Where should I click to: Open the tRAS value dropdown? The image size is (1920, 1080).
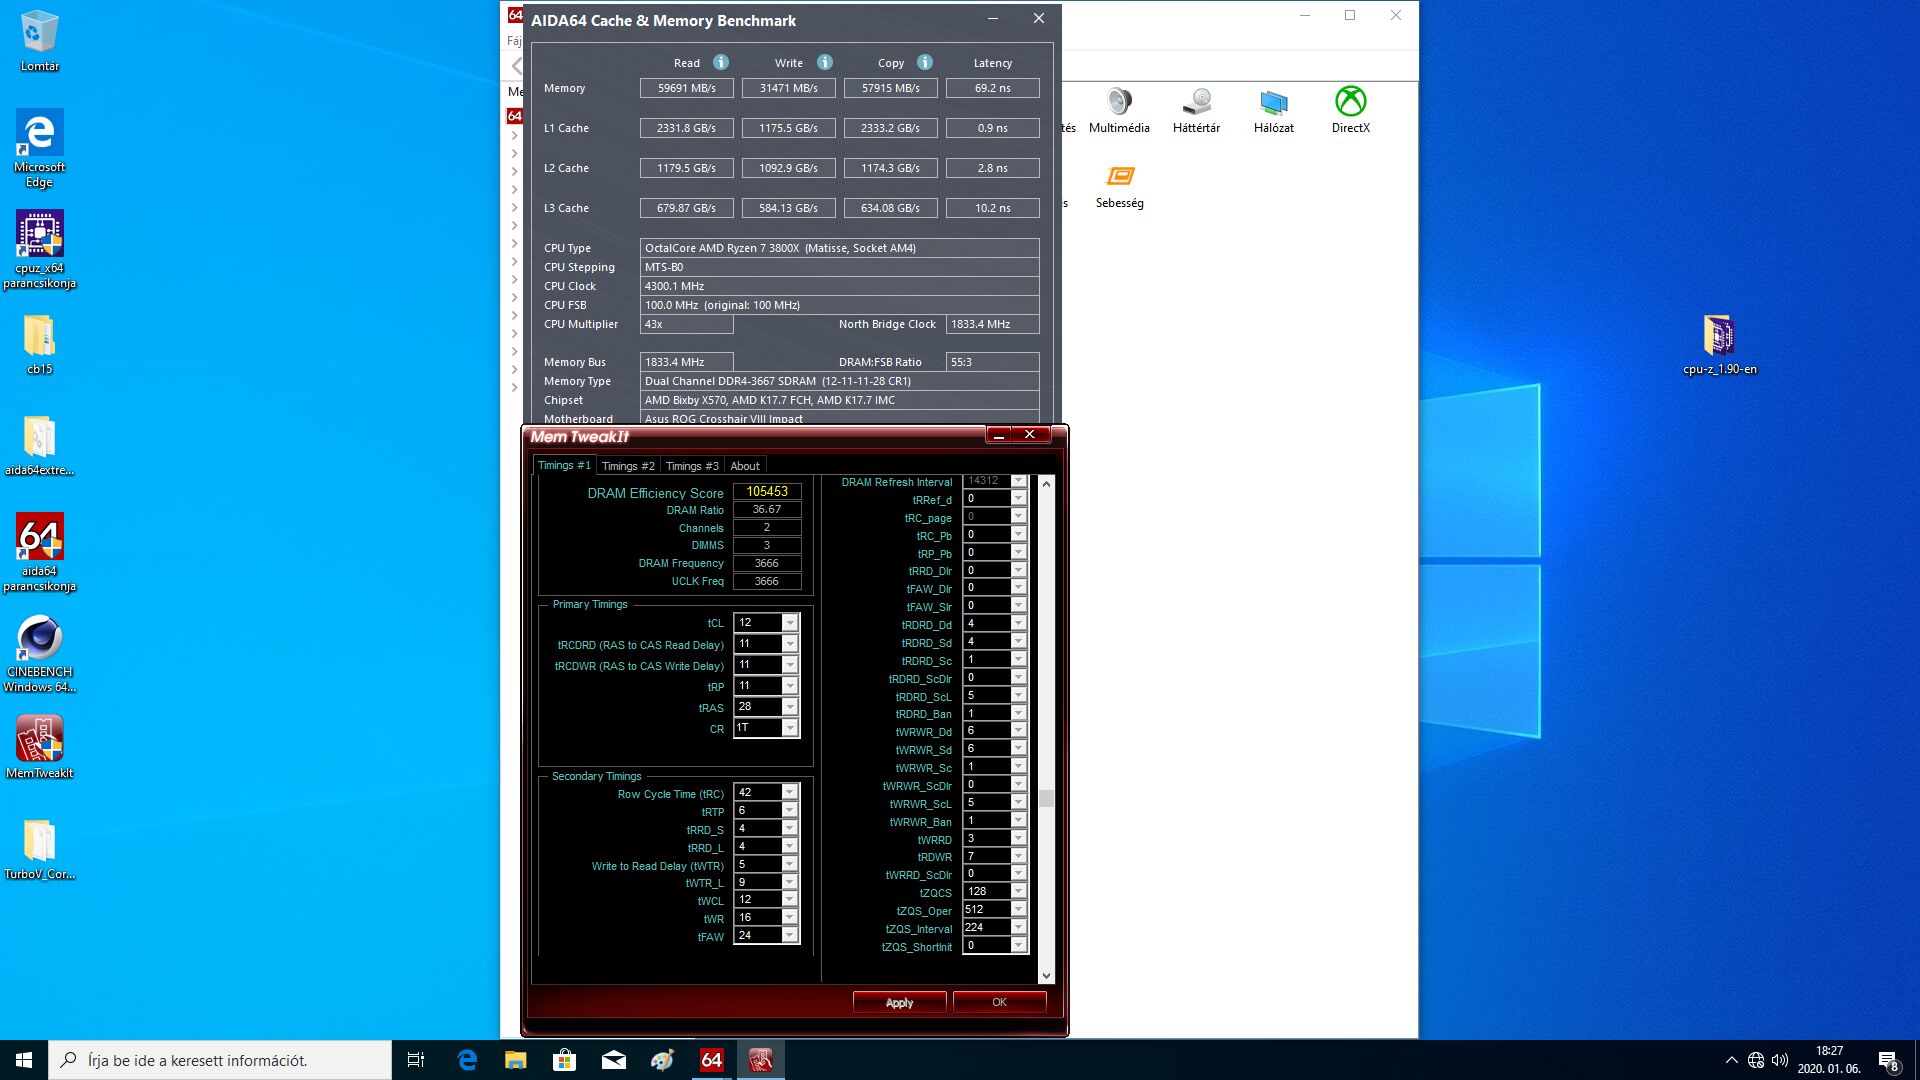pyautogui.click(x=790, y=707)
